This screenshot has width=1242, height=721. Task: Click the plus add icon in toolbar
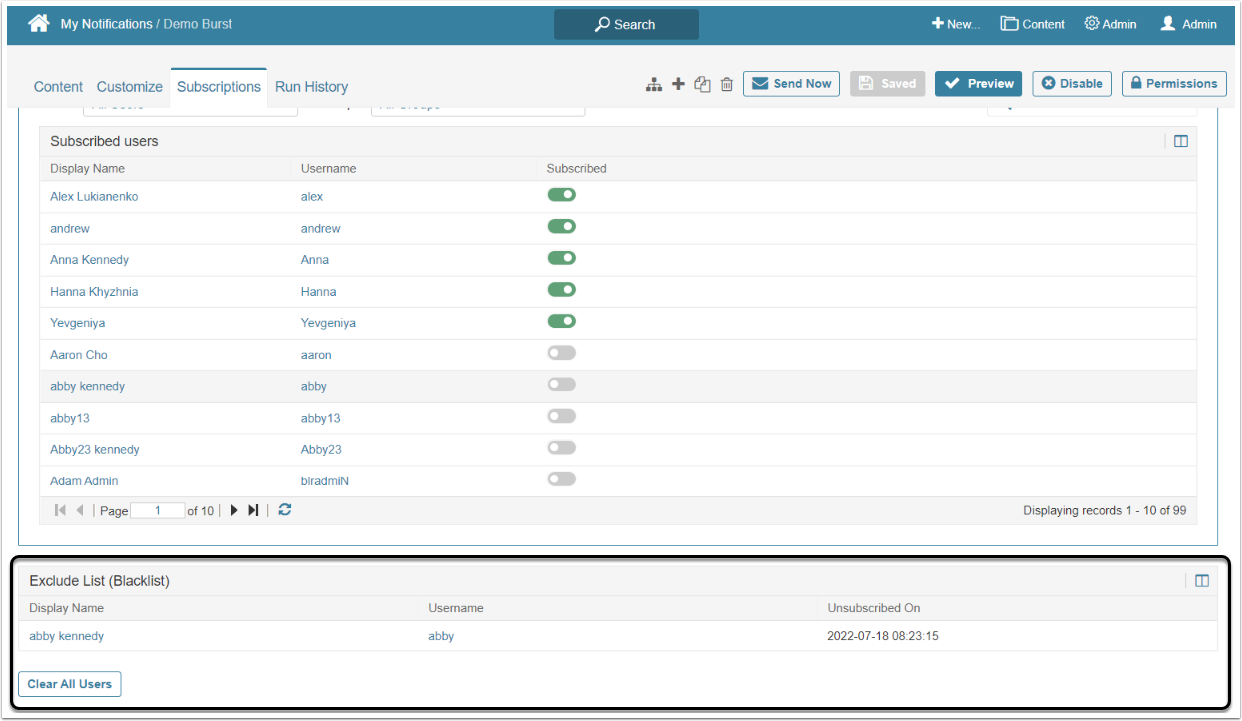(x=678, y=84)
